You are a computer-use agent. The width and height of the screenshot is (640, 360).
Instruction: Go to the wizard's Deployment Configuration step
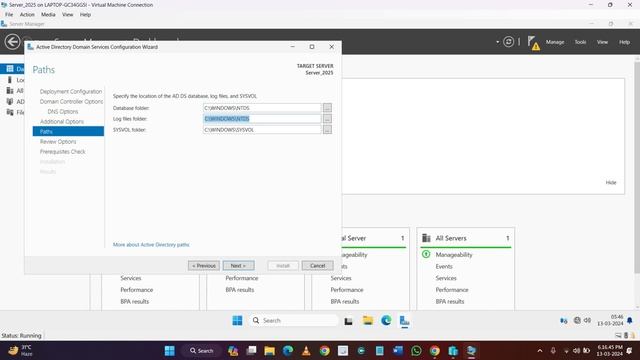[x=71, y=91]
